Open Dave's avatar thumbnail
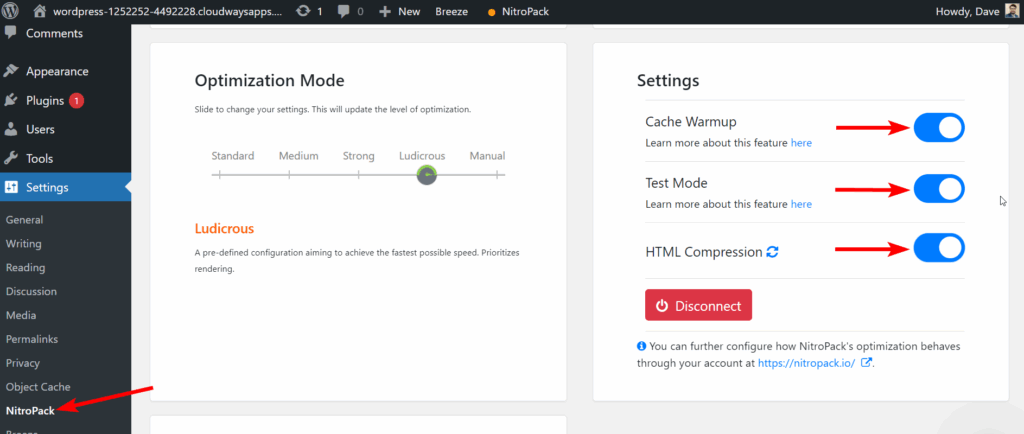 1011,11
